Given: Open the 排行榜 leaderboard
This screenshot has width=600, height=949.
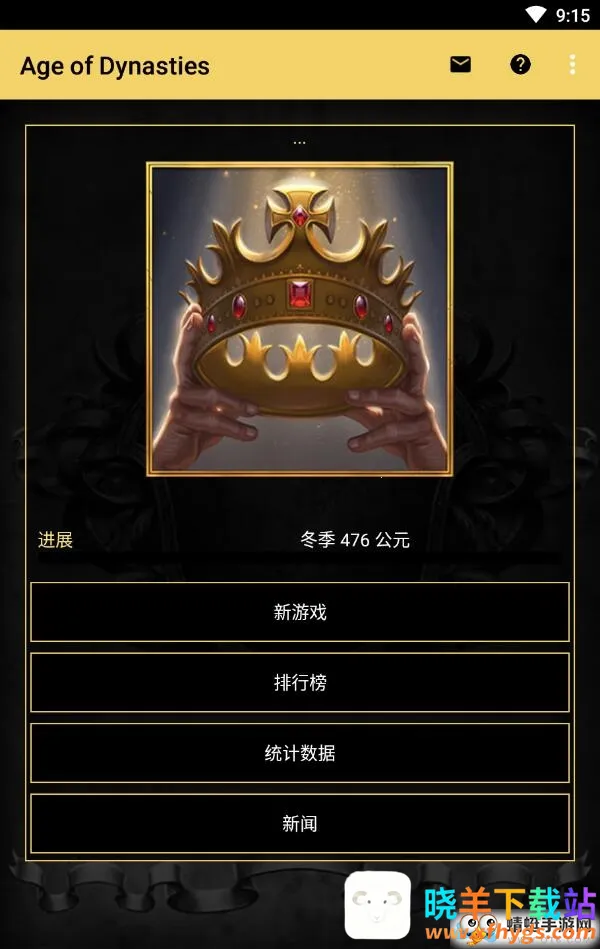Looking at the screenshot, I should point(300,682).
